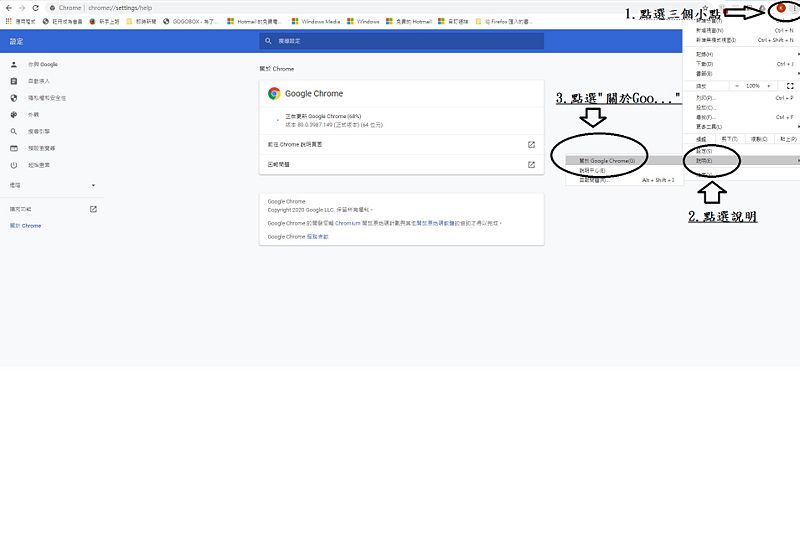Reload the page with the refresh icon

35,8
